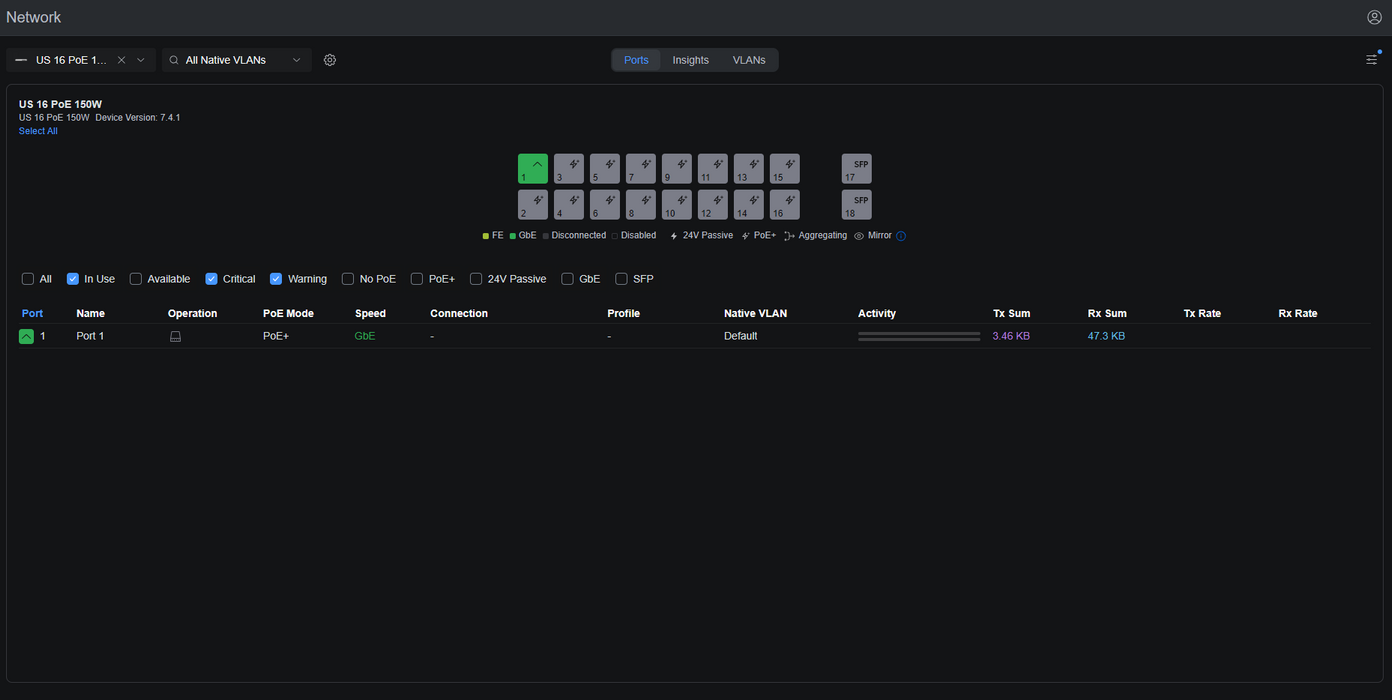Open the All Native VLANs dropdown
Viewport: 1392px width, 700px height.
(236, 60)
